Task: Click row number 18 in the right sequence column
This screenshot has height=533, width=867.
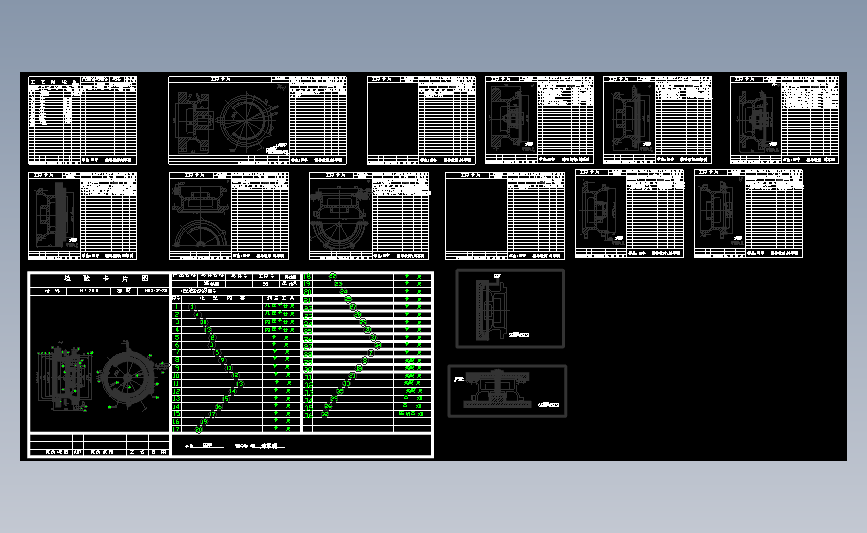Action: point(308,276)
